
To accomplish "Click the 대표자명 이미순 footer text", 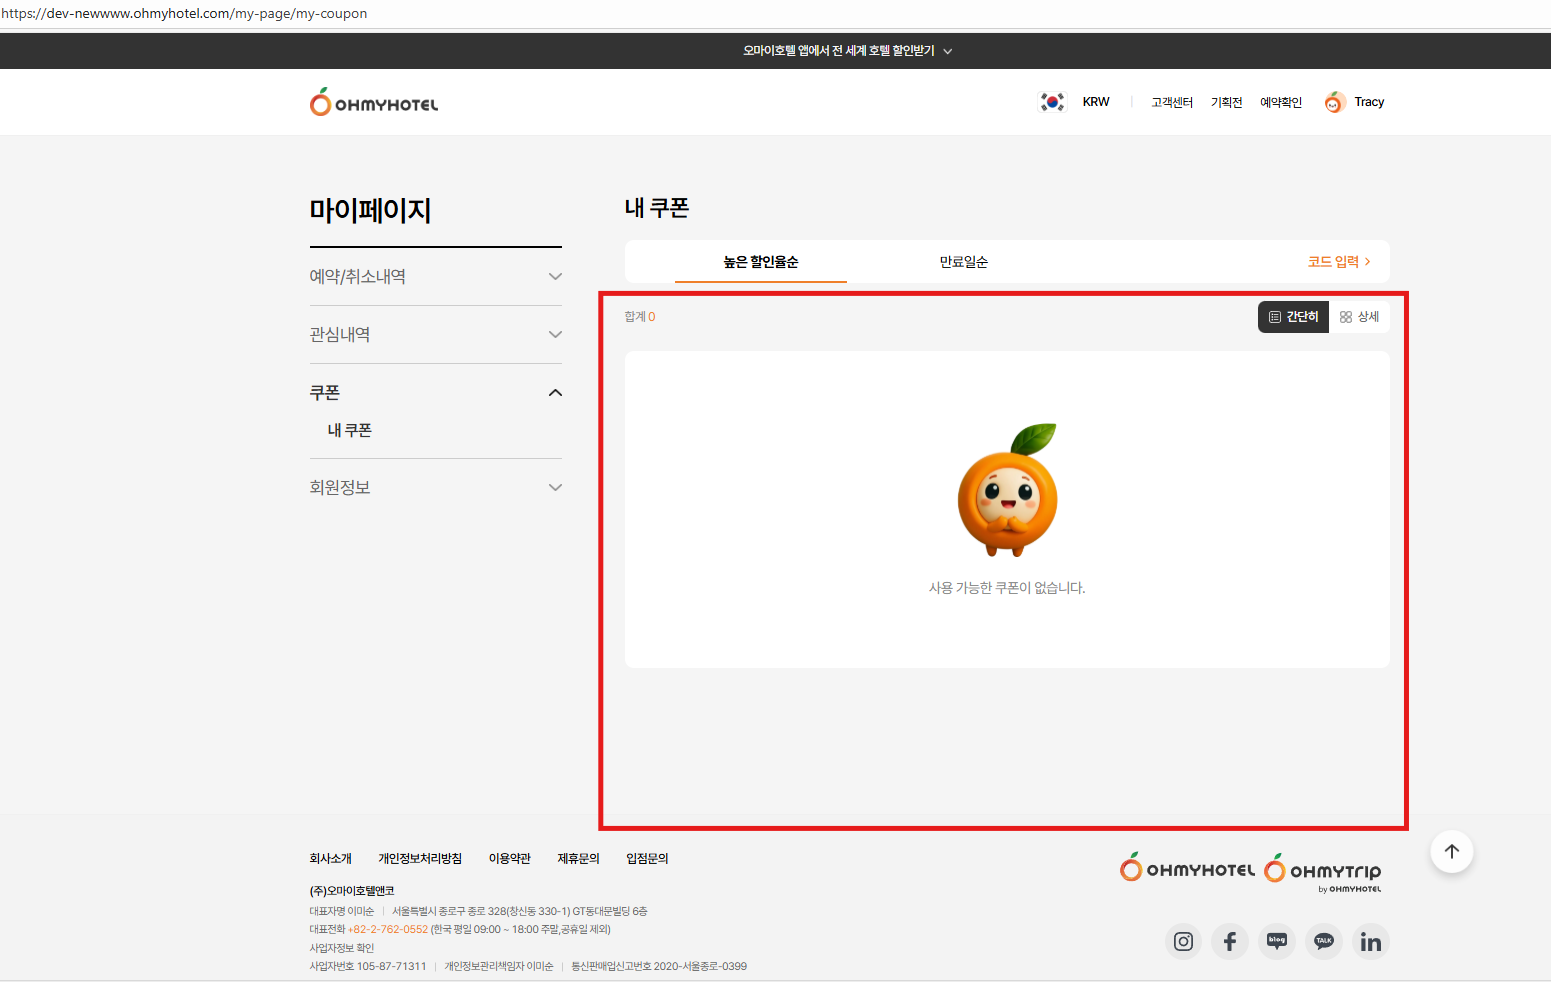I will [x=342, y=912].
